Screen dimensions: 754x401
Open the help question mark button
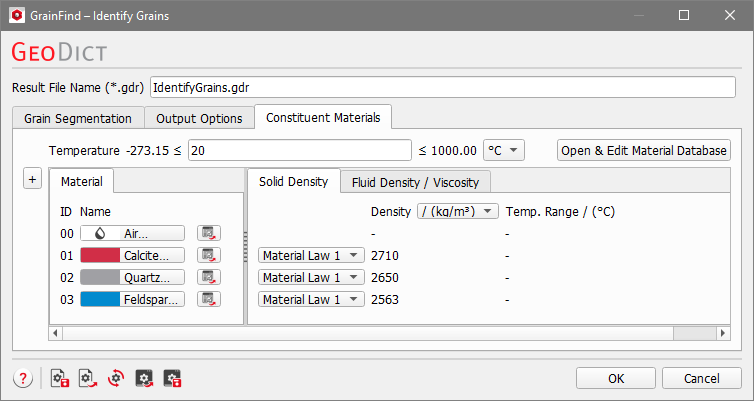click(23, 378)
